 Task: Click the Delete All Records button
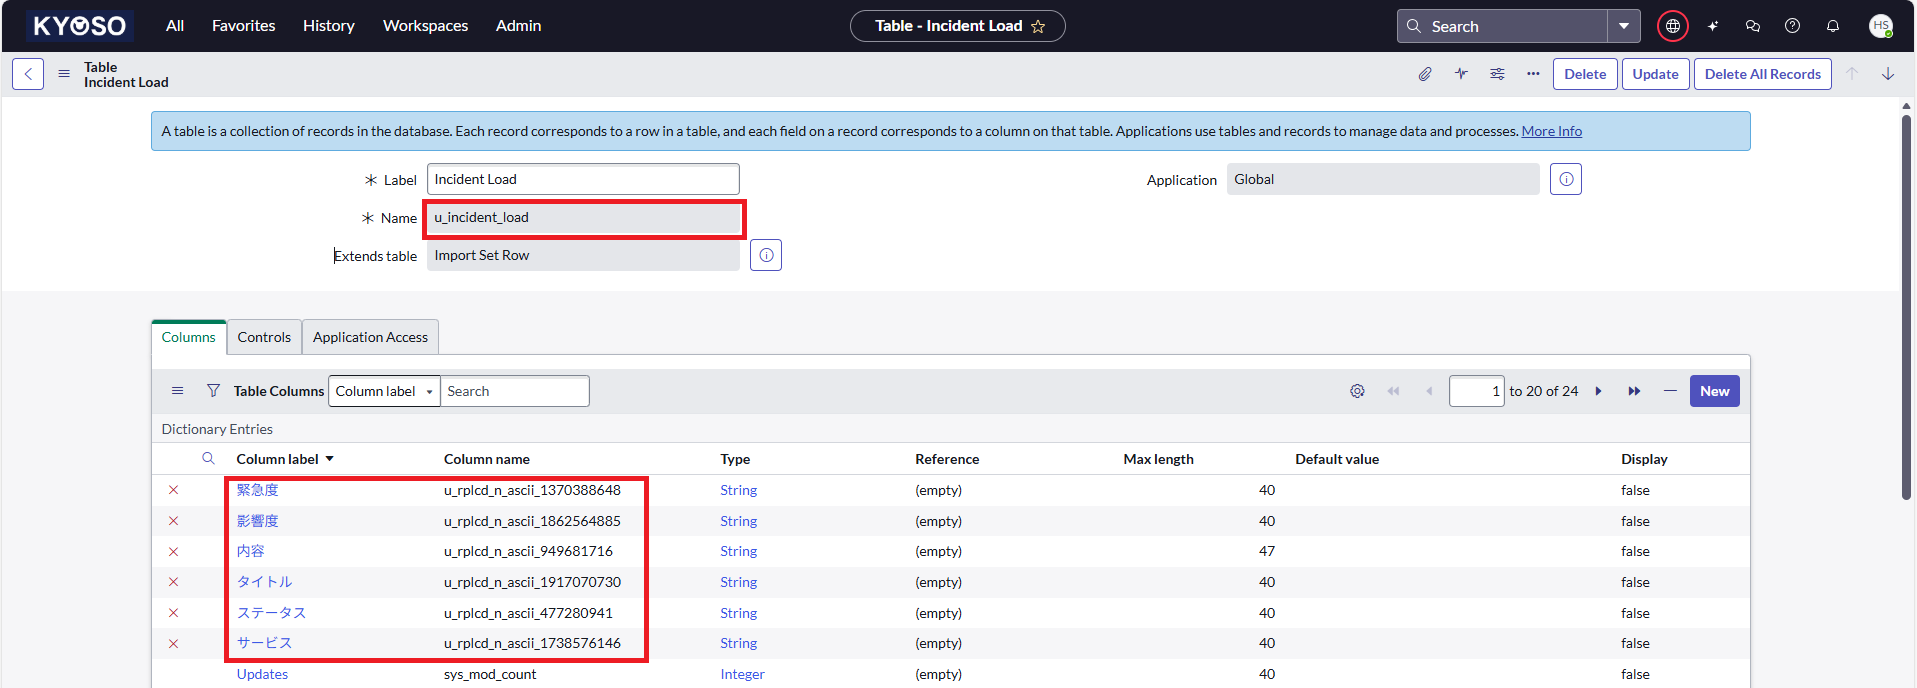tap(1762, 74)
